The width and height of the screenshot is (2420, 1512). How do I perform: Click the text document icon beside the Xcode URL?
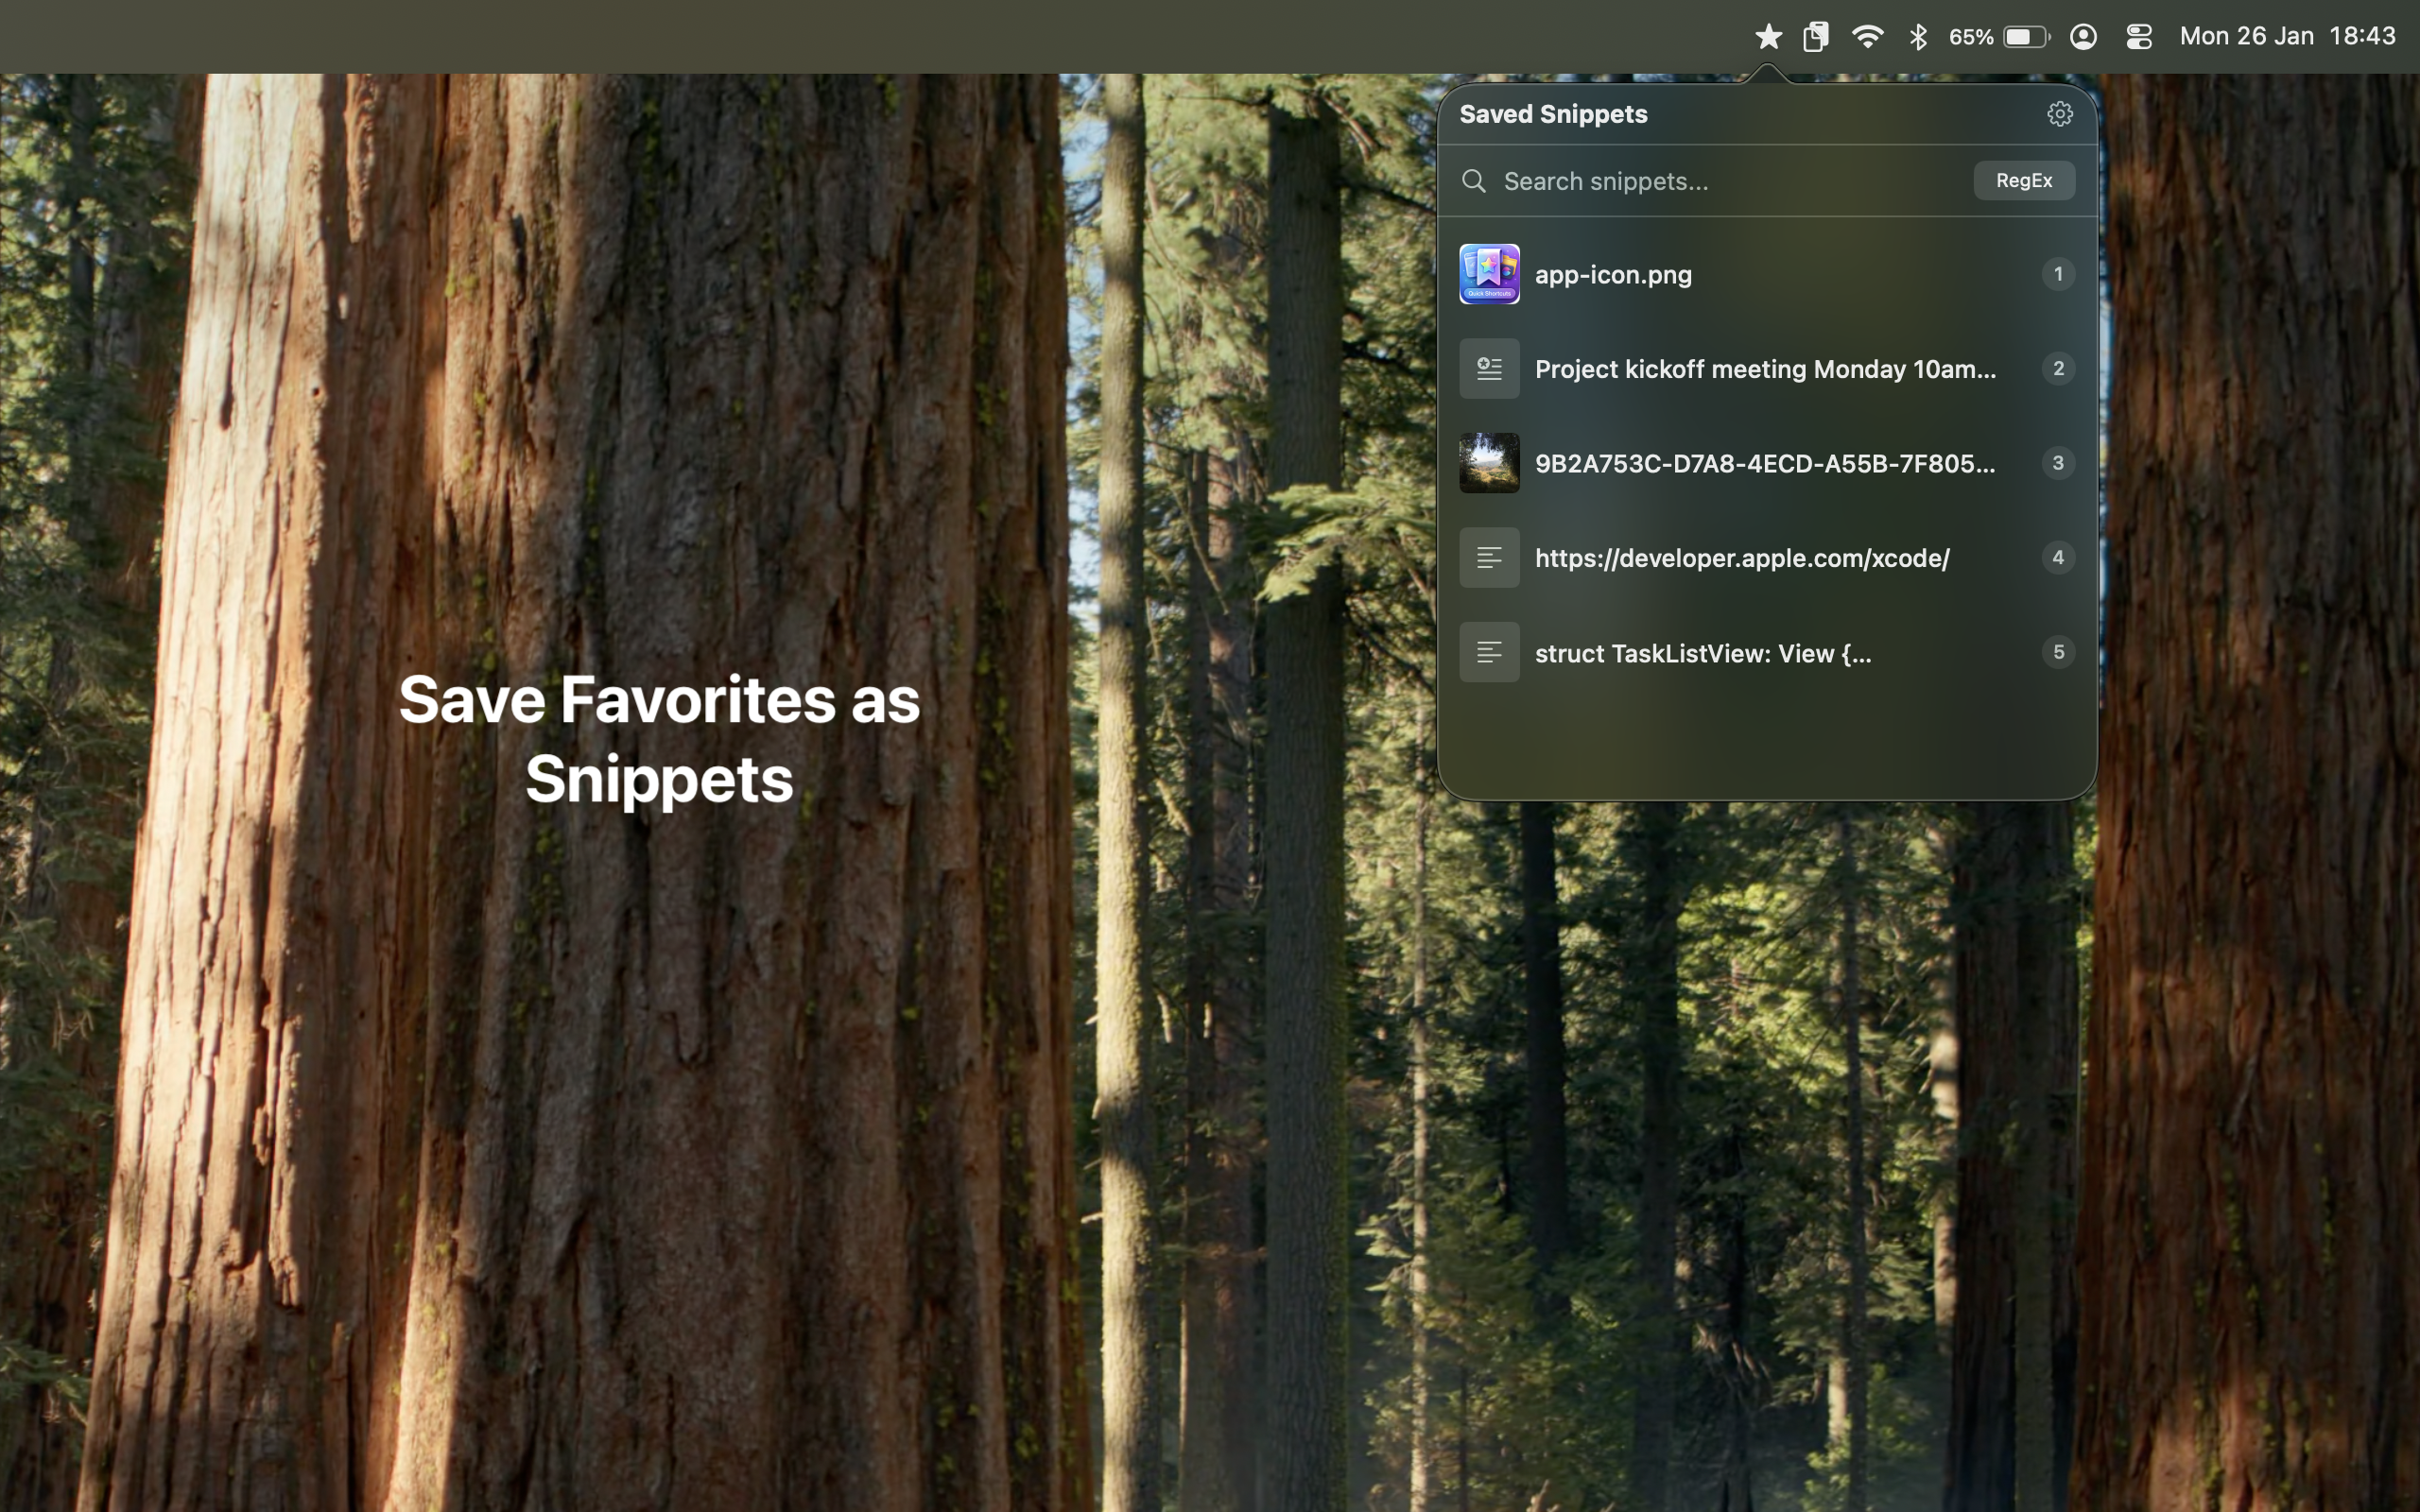point(1489,557)
